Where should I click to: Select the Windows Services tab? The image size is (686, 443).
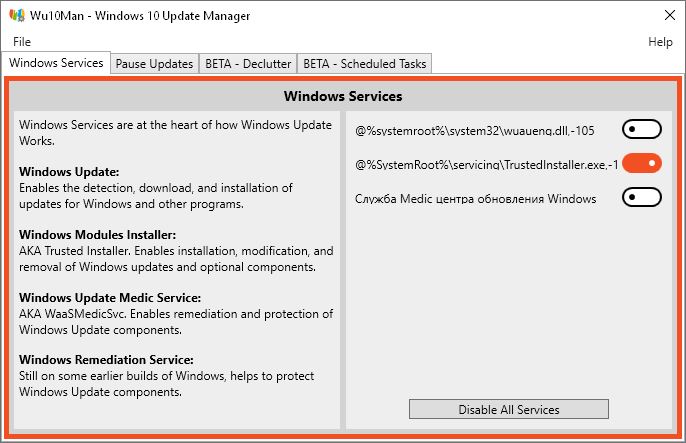click(x=56, y=63)
